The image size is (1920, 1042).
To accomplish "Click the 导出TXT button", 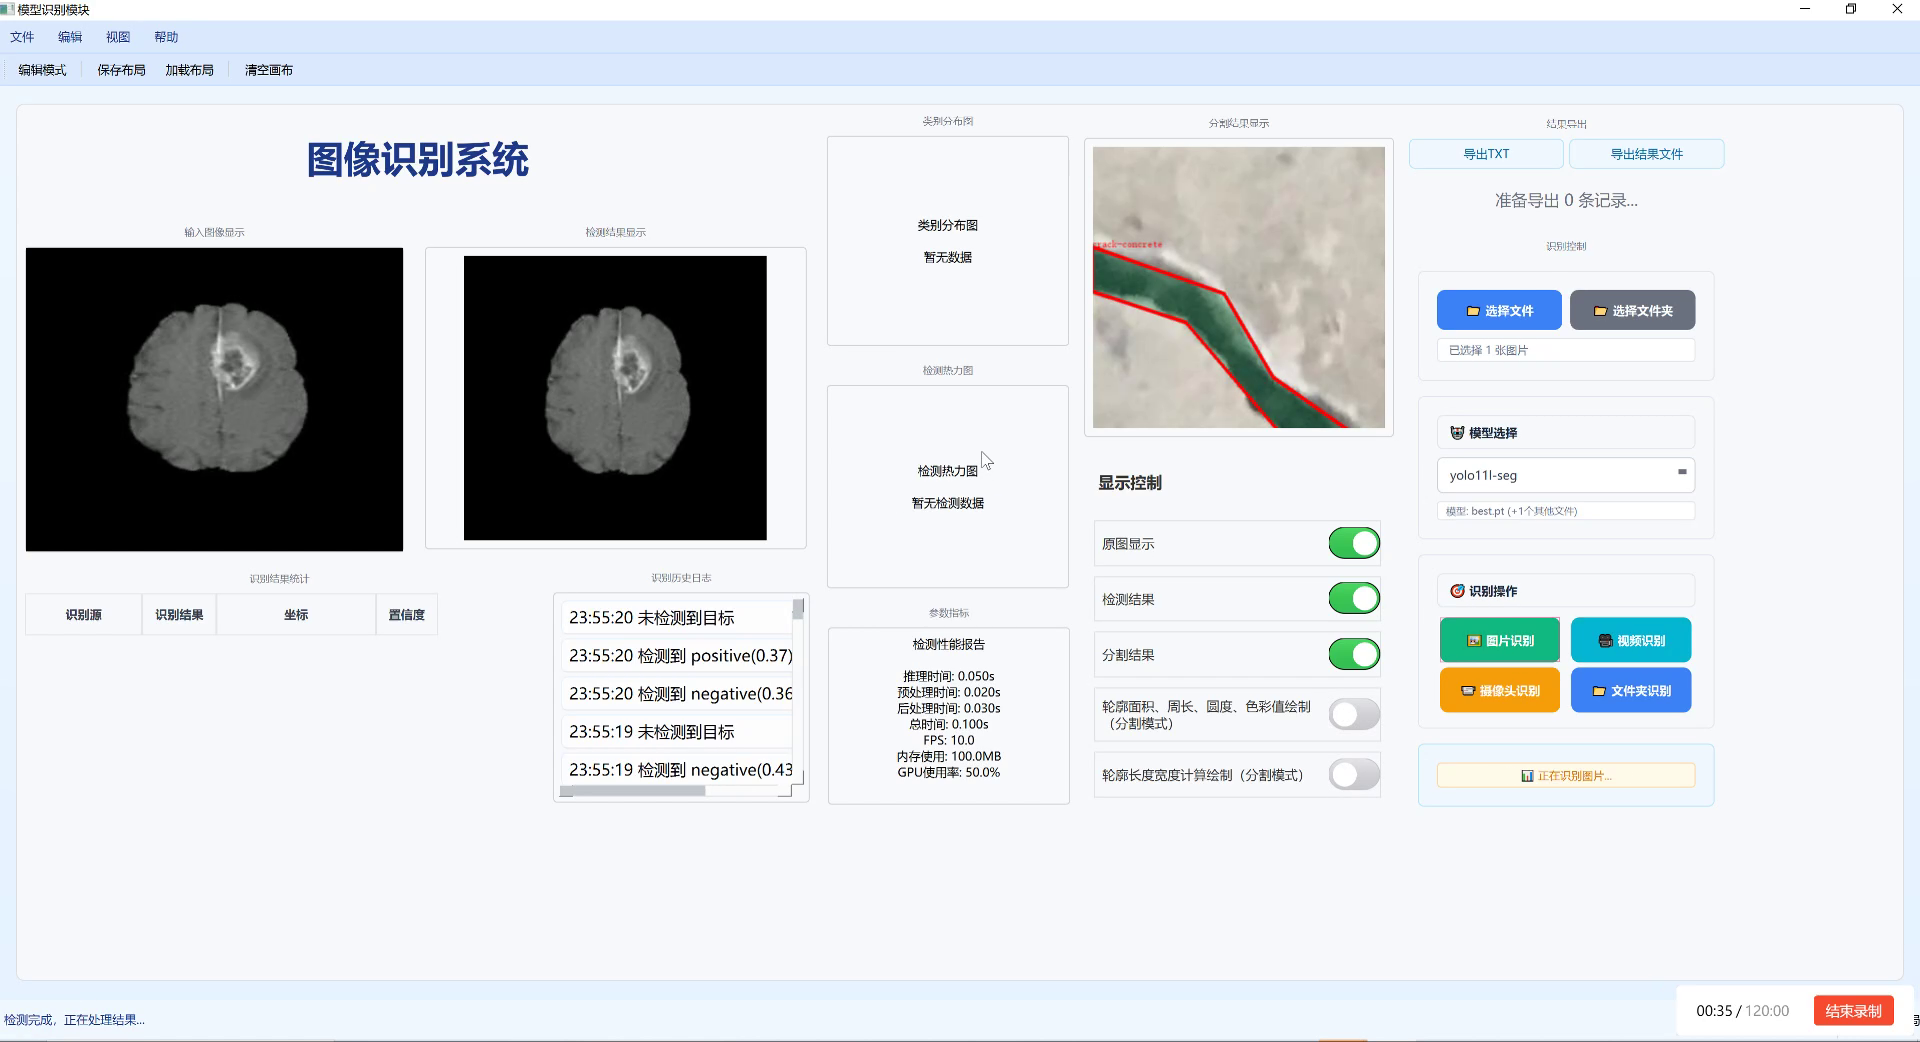I will coord(1486,154).
